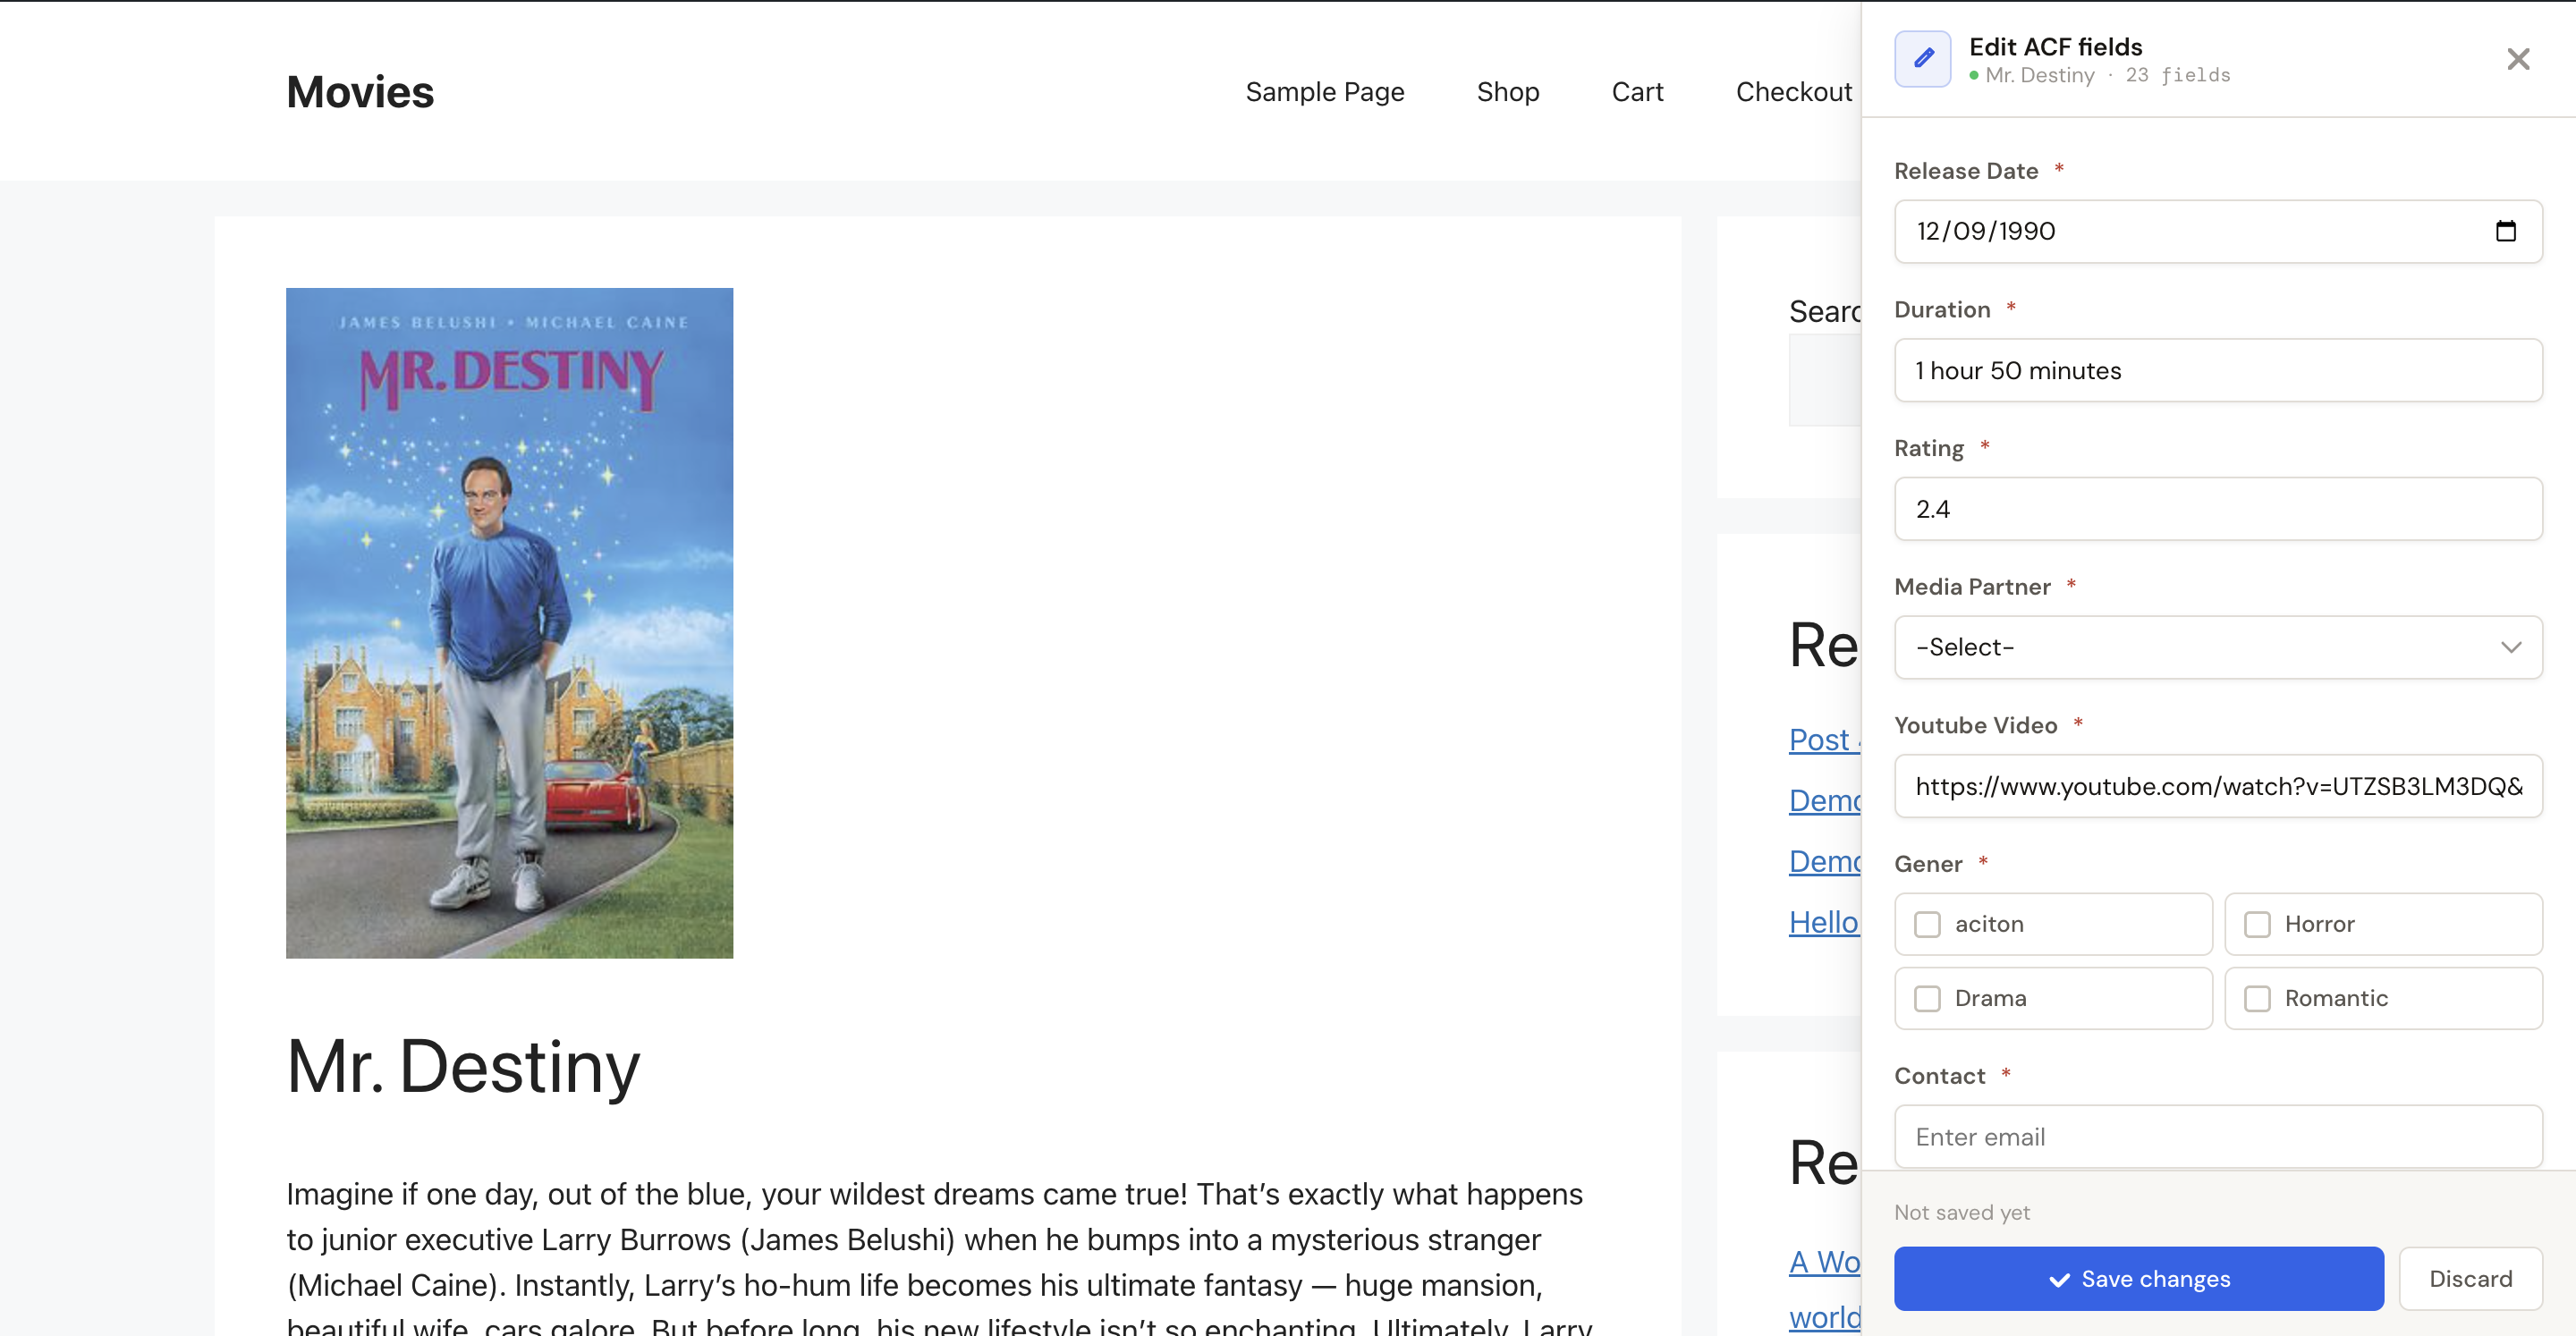Click the Contact email field
Screen dimensions: 2576x1336
[2218, 1137]
